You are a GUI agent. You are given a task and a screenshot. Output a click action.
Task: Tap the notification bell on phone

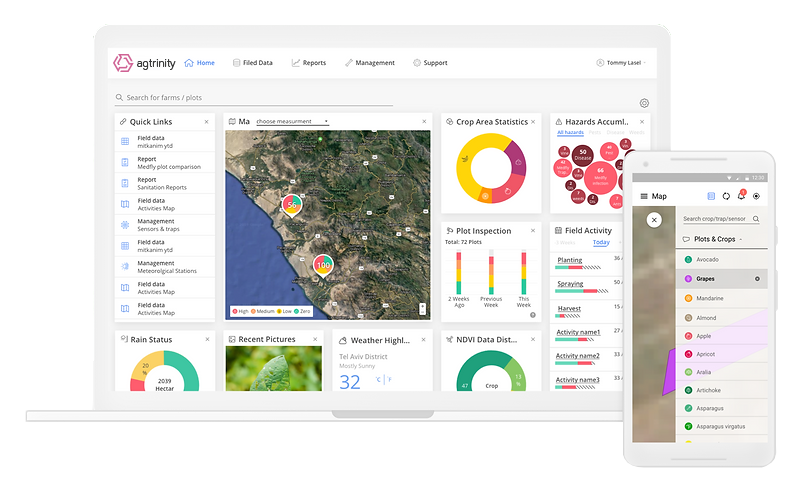click(740, 196)
